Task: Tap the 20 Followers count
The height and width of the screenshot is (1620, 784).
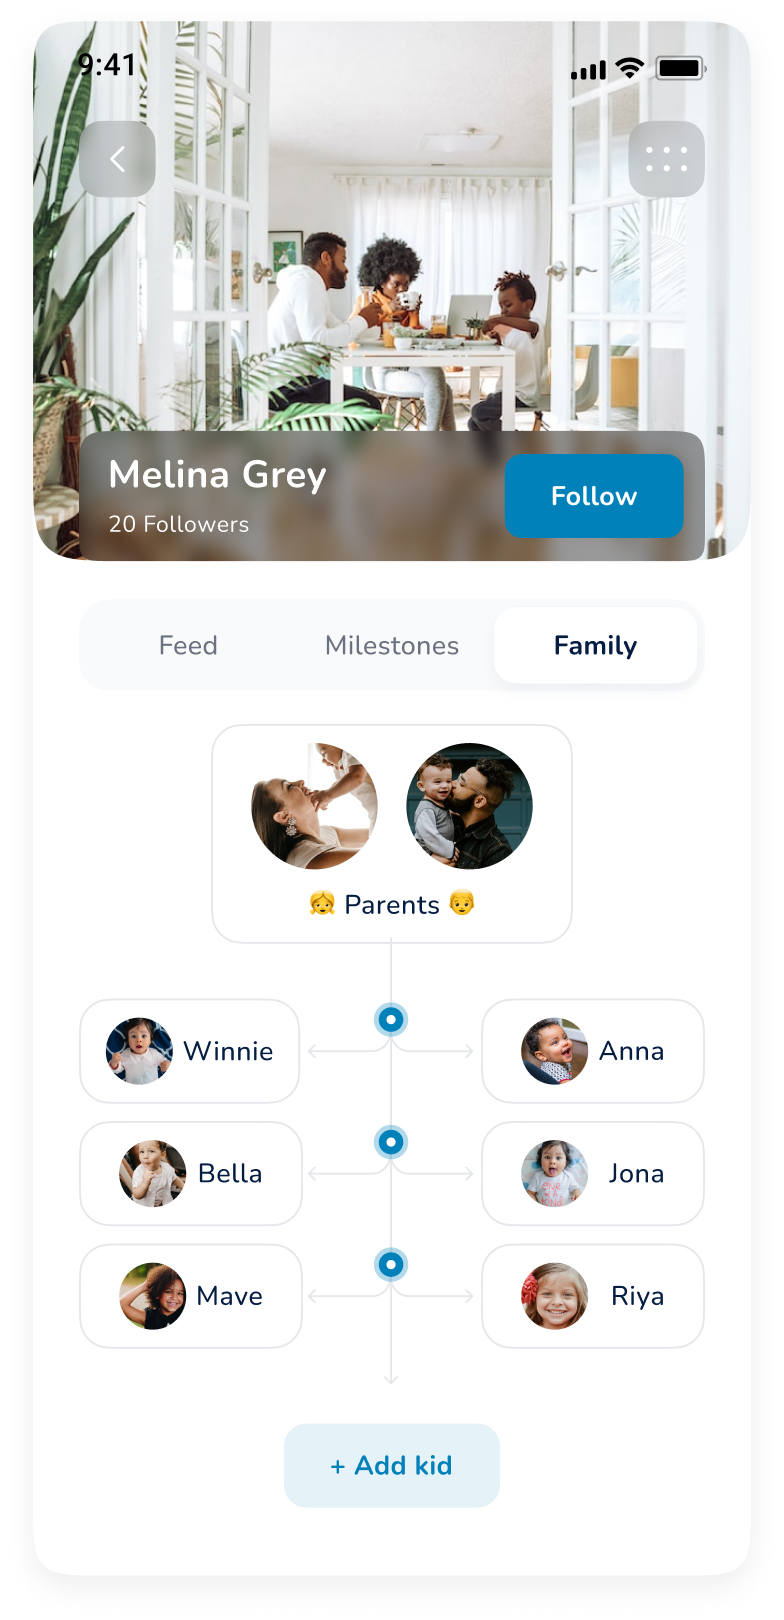Action: tap(179, 524)
